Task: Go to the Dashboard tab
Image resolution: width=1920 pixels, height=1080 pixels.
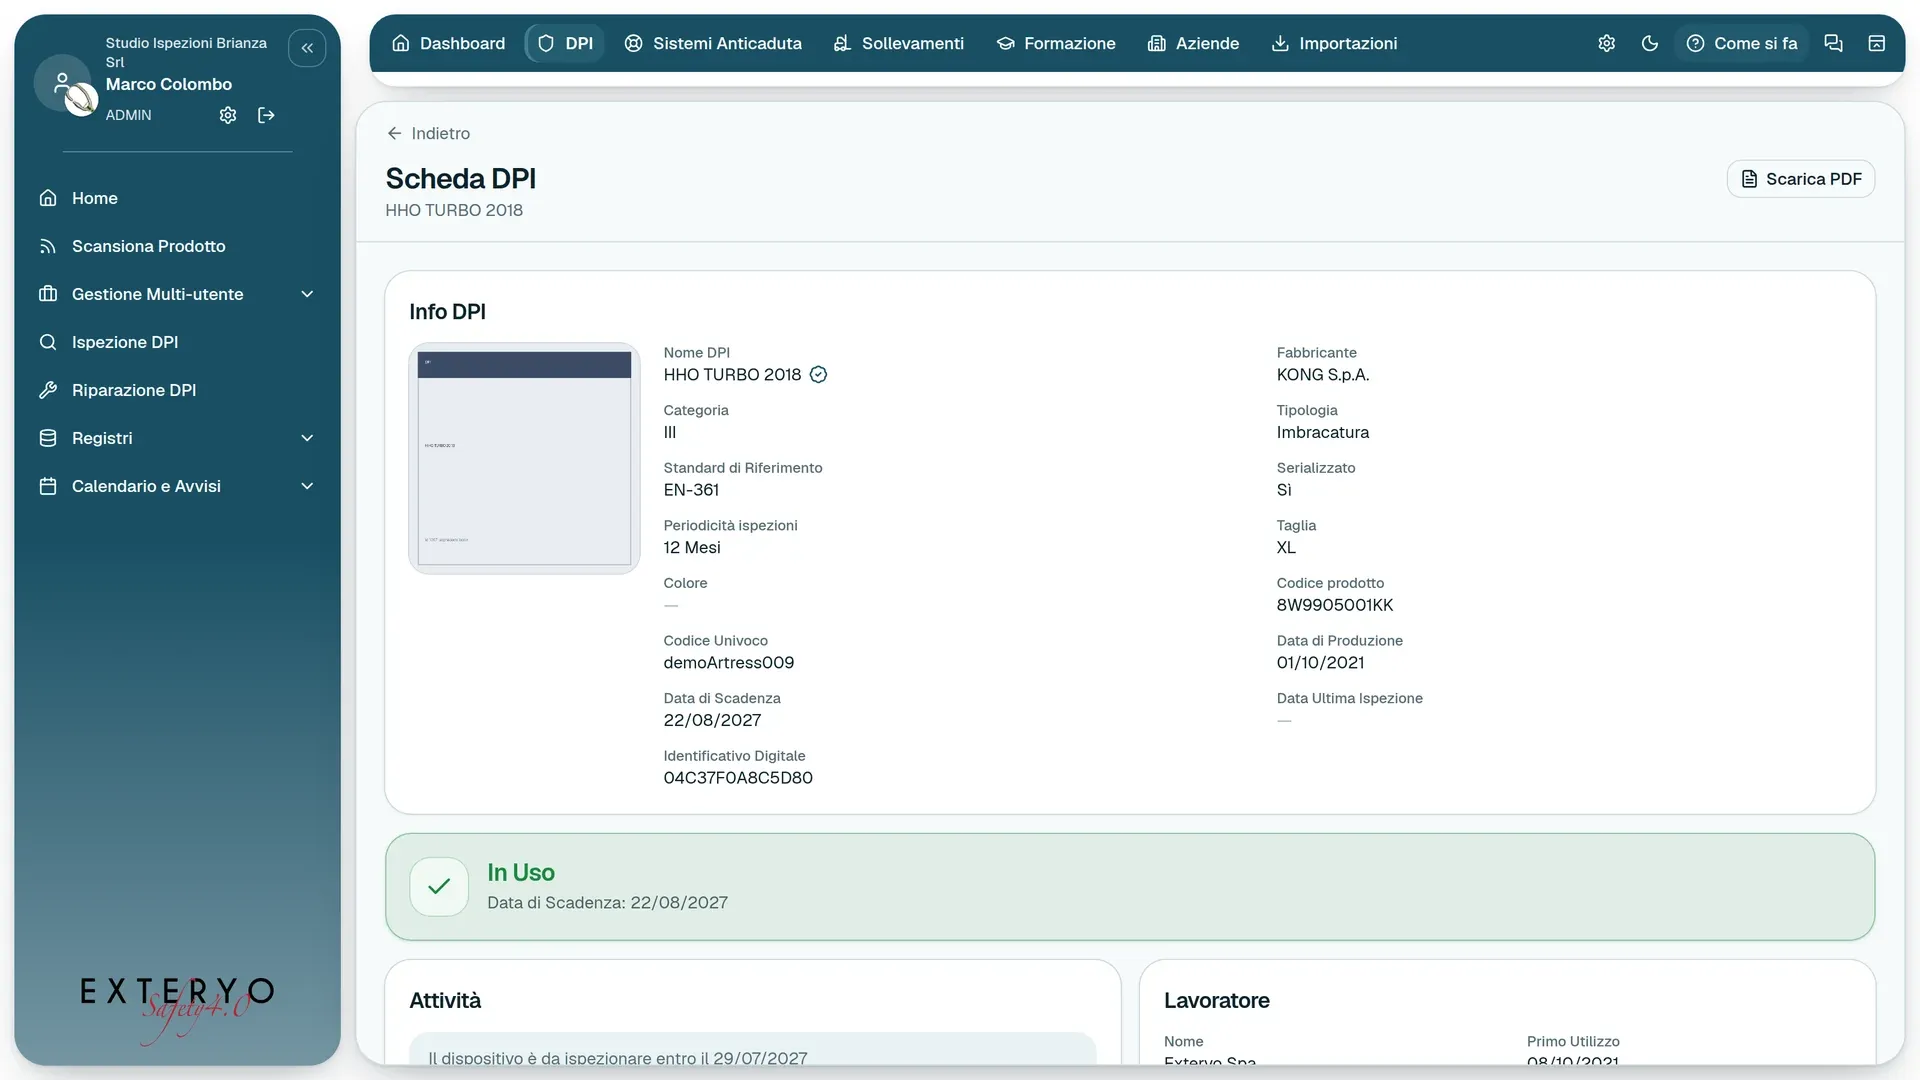Action: (x=448, y=43)
